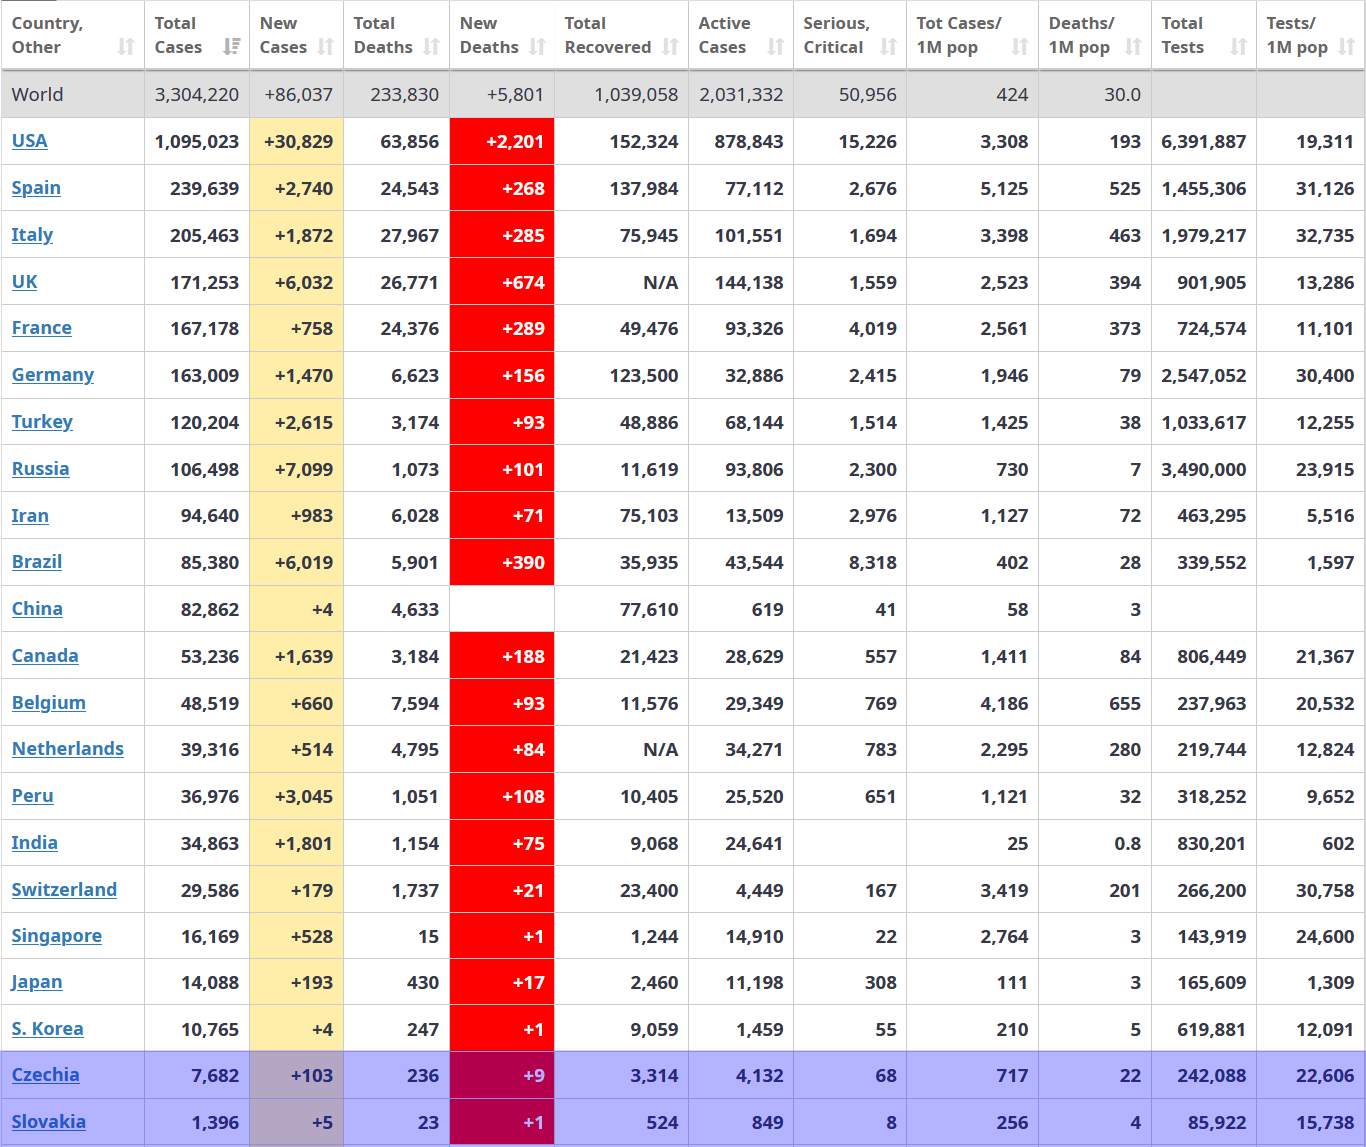Sort by Deaths/1M pop icon
The width and height of the screenshot is (1366, 1147).
(x=1133, y=47)
